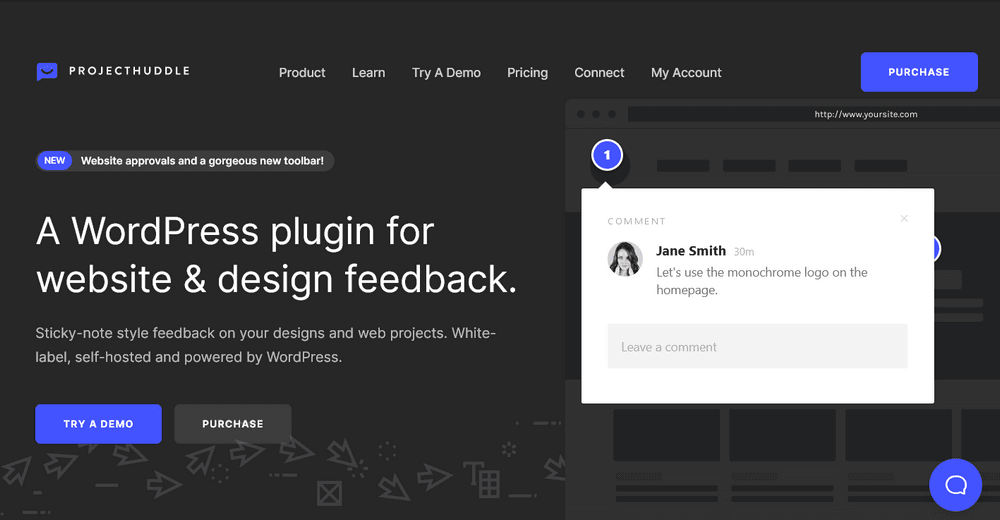Click the ProjectHuddle chat-bubble logo icon

(x=47, y=71)
